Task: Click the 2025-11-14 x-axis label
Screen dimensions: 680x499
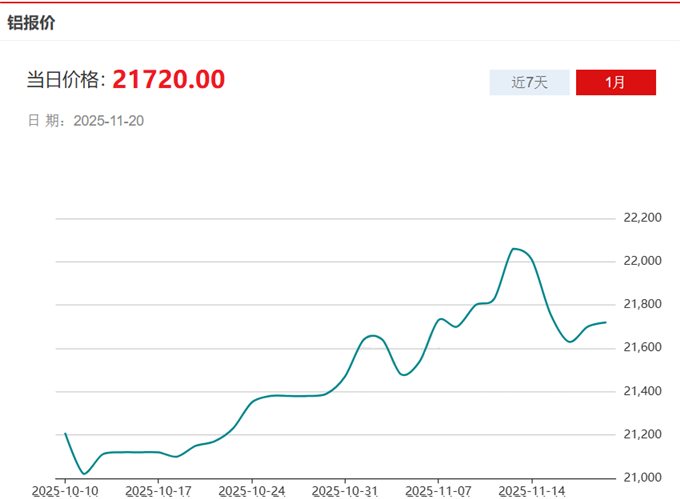Action: (531, 490)
